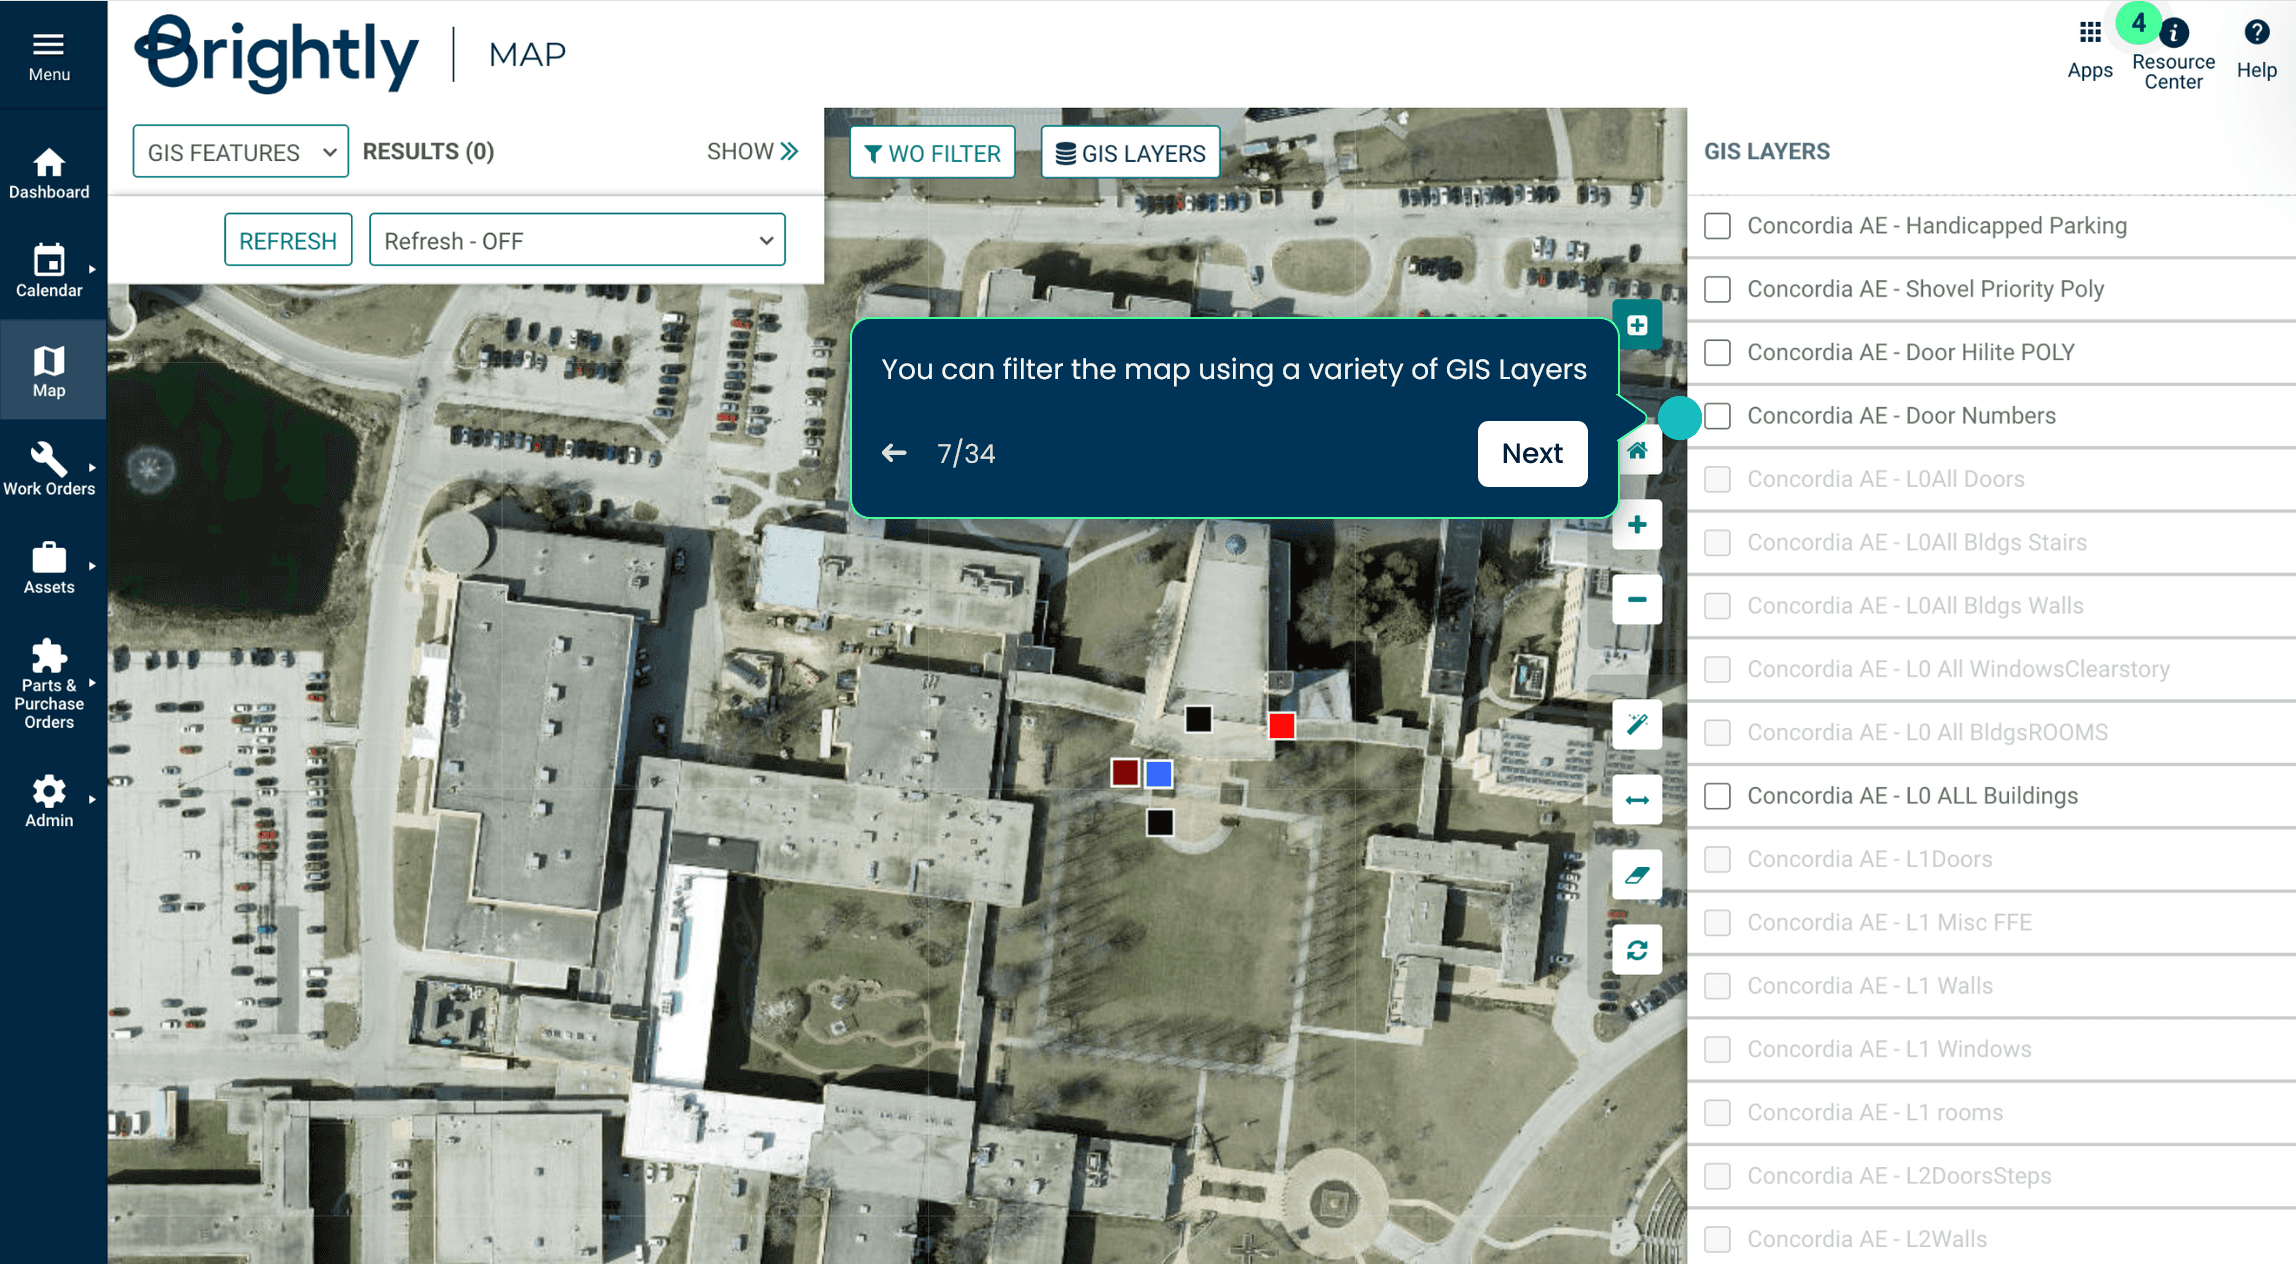Image resolution: width=2296 pixels, height=1264 pixels.
Task: Open the Resource Center info icon
Action: (2173, 33)
